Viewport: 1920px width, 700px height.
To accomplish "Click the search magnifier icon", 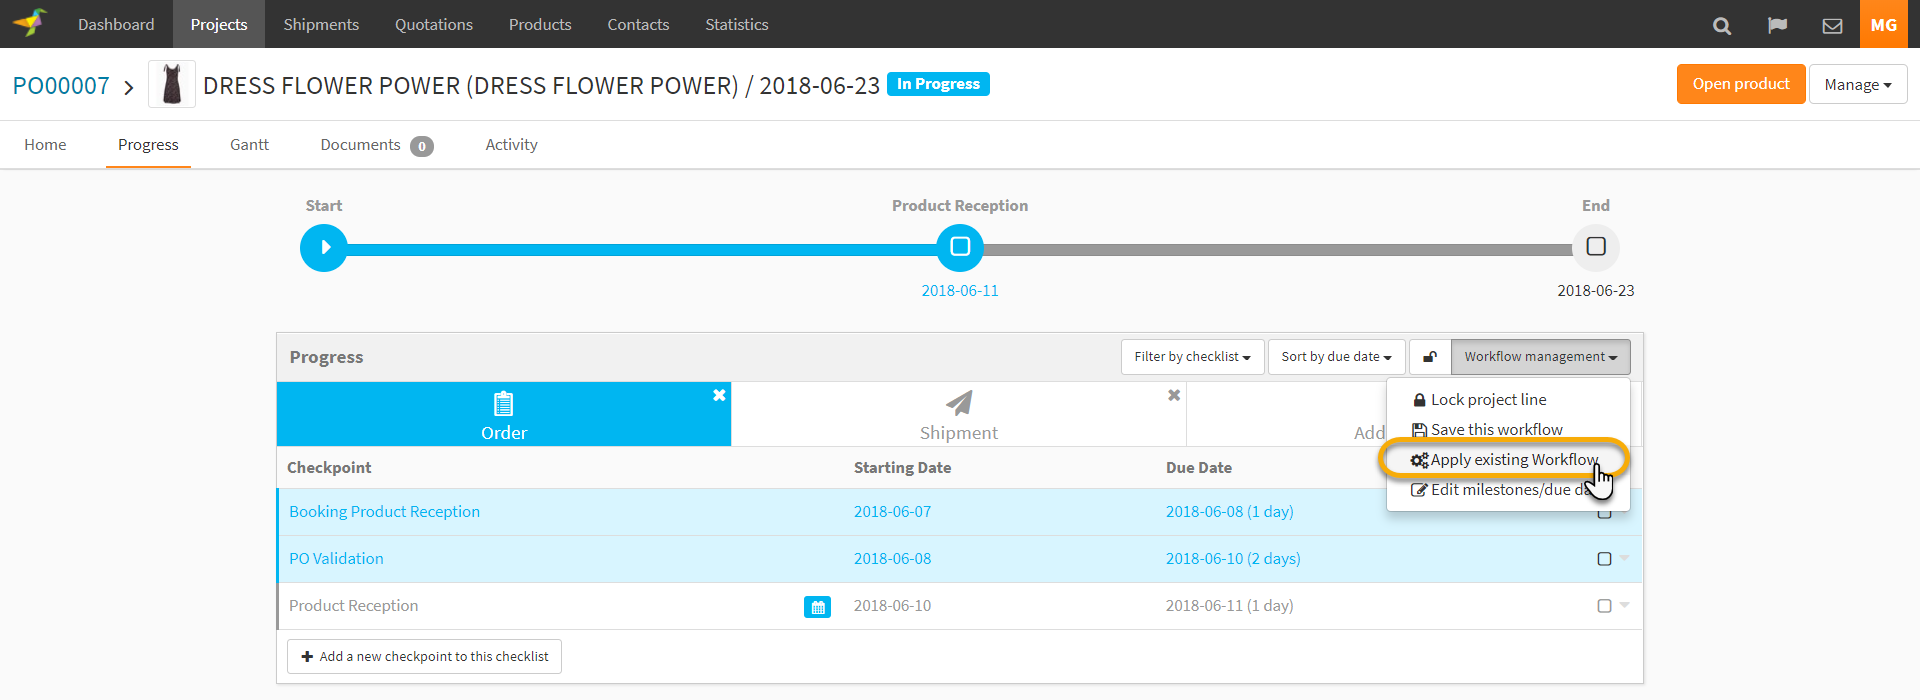I will pyautogui.click(x=1721, y=25).
